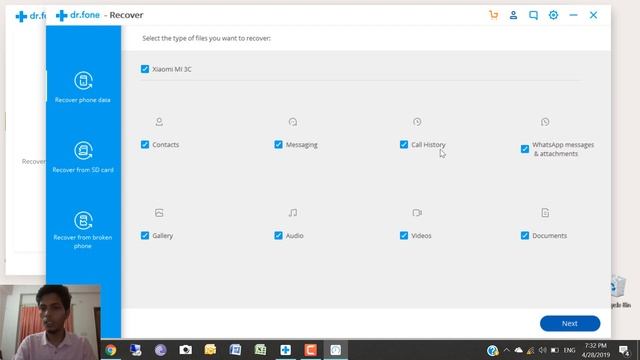Viewport: 640px width, 360px height.
Task: Open the dr.fone blue cross taskbar icon
Action: coord(285,350)
